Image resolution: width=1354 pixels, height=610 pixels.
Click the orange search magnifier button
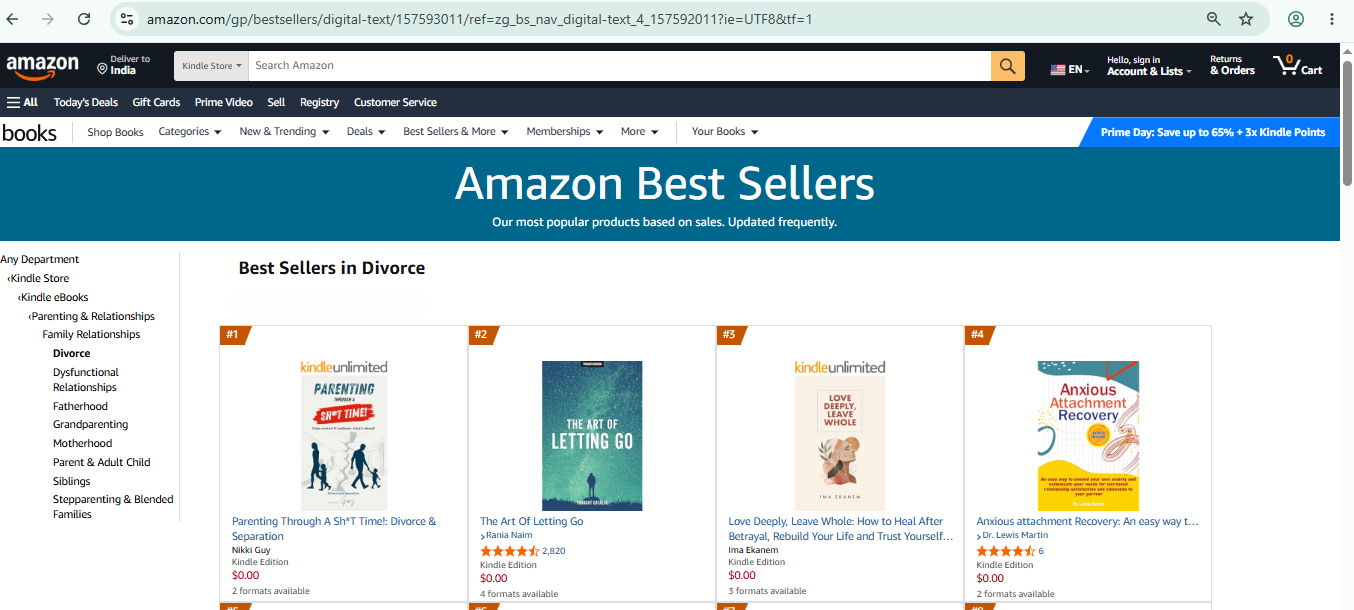(1008, 66)
